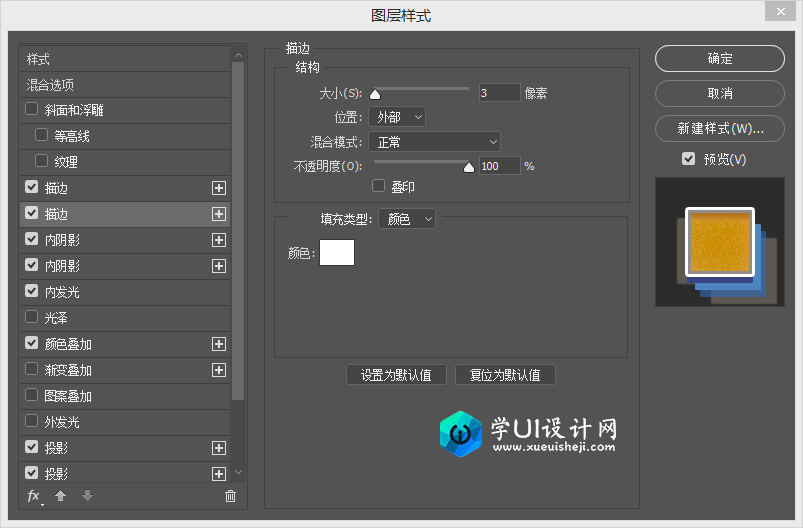Click the 不透明度 value field showing 100
This screenshot has height=528, width=803.
pyautogui.click(x=499, y=165)
